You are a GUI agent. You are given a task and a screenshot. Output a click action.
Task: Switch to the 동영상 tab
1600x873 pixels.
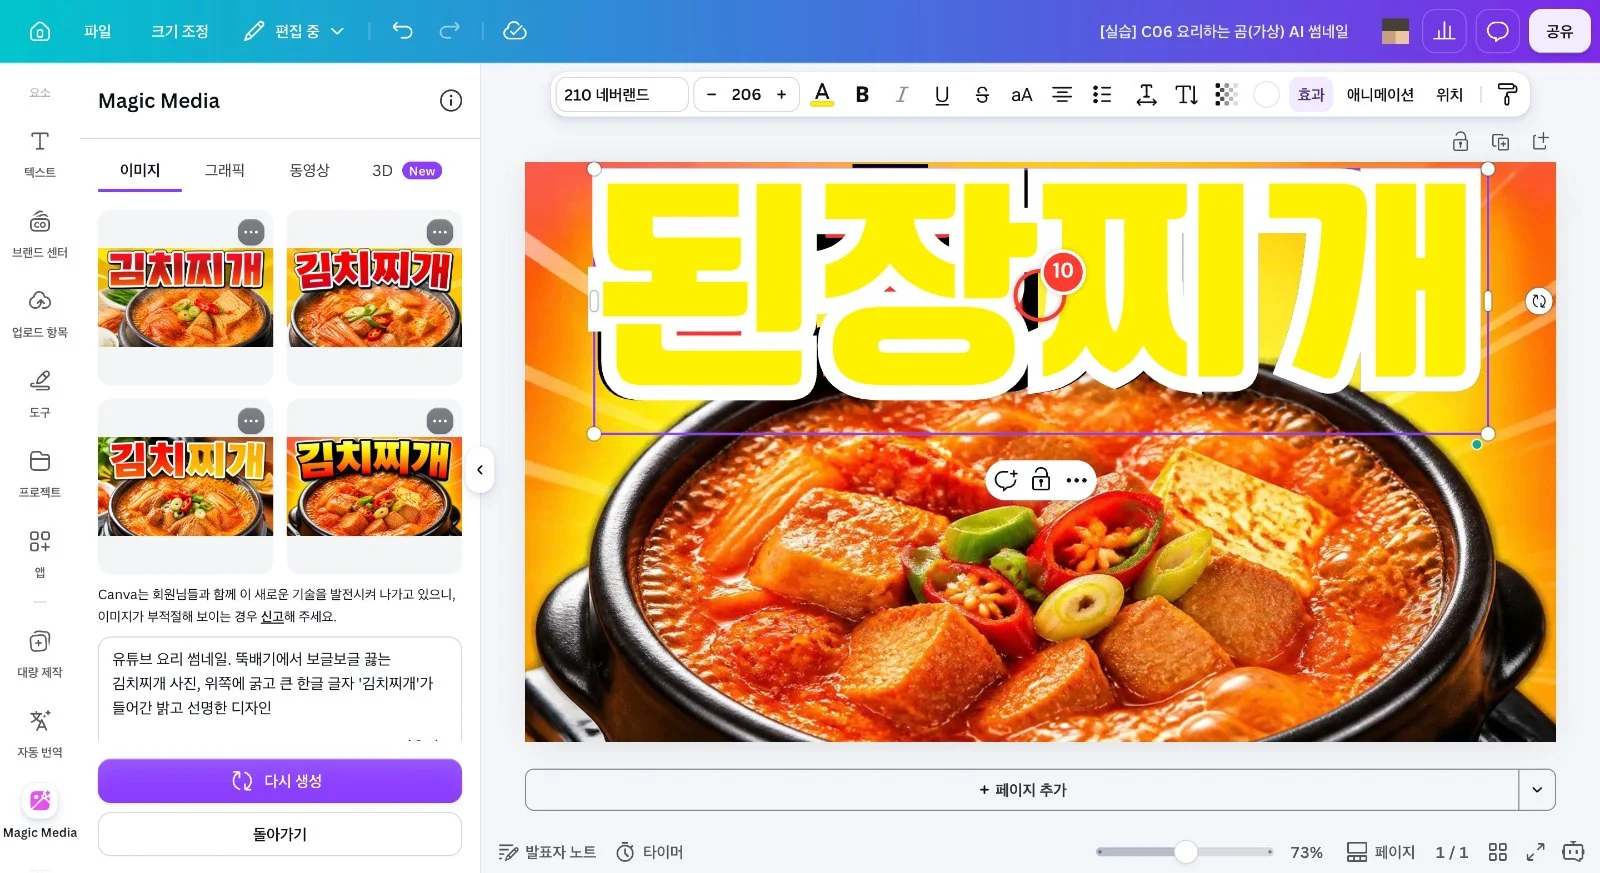tap(309, 170)
